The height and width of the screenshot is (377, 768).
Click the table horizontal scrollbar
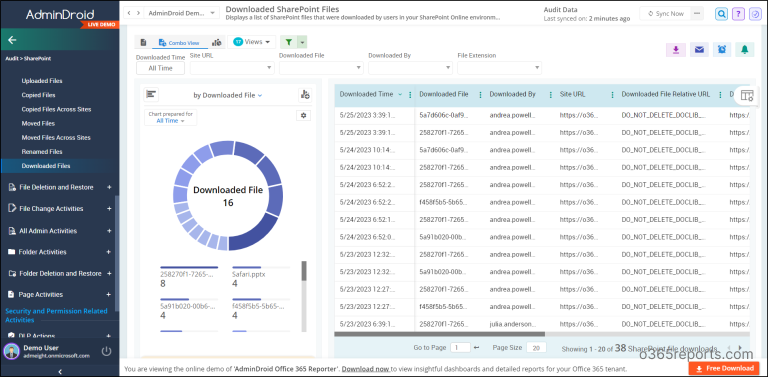pos(439,334)
